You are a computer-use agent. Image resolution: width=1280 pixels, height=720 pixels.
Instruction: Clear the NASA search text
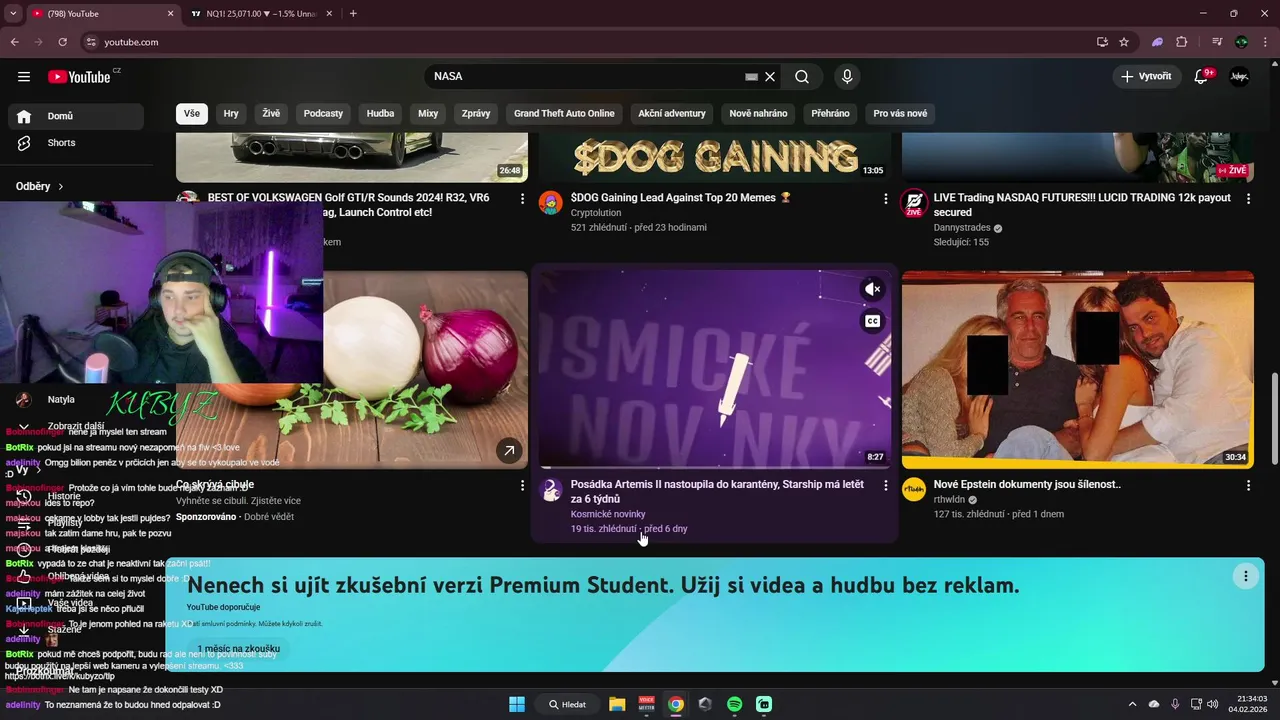click(x=770, y=77)
